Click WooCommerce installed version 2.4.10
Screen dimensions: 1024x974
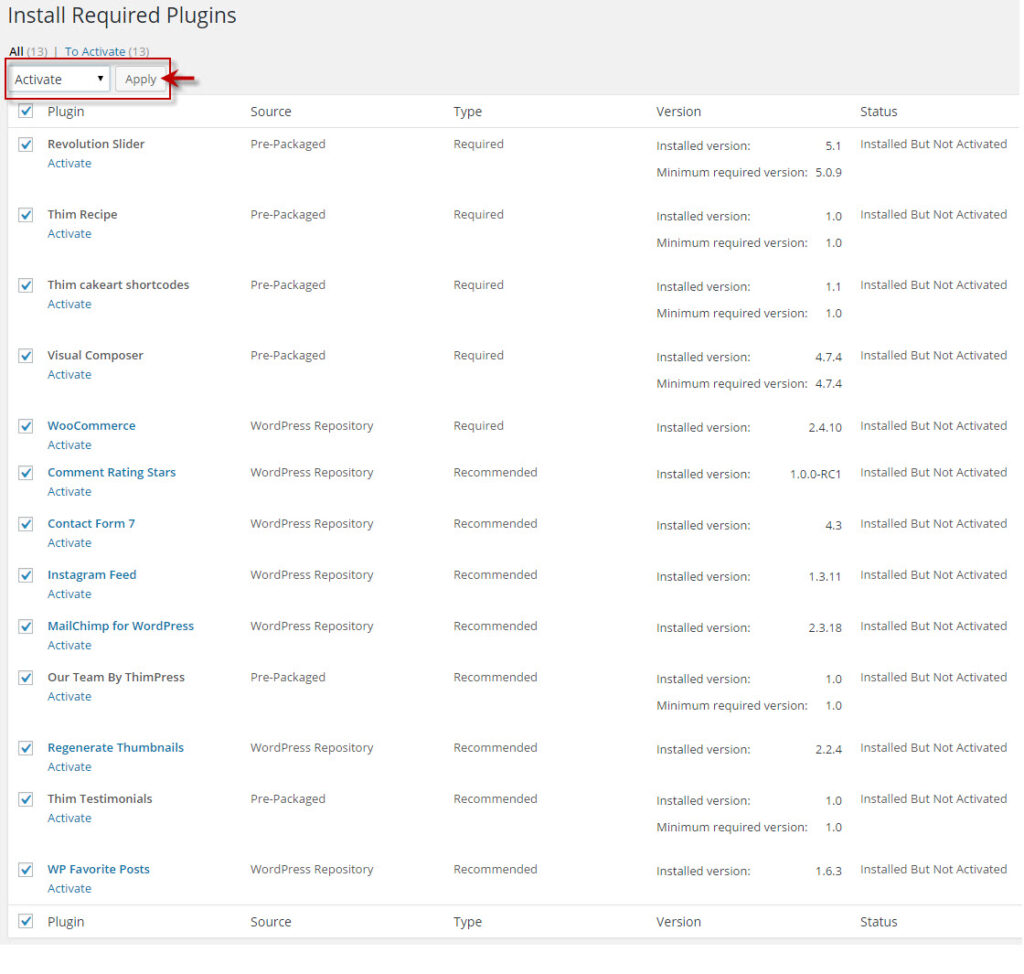point(825,428)
